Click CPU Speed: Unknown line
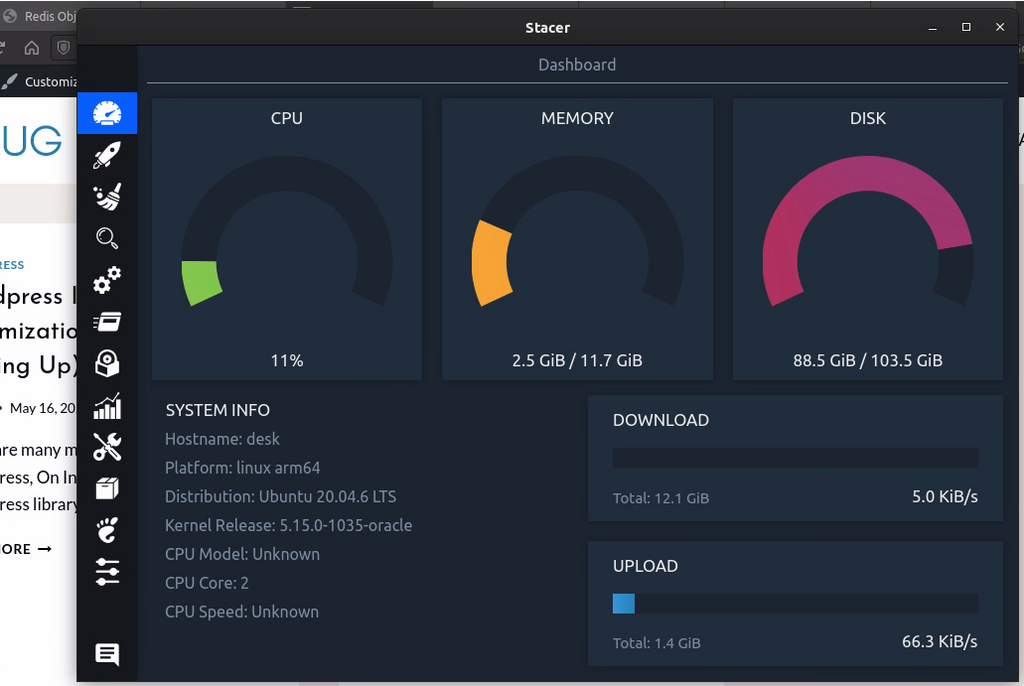 [x=242, y=612]
